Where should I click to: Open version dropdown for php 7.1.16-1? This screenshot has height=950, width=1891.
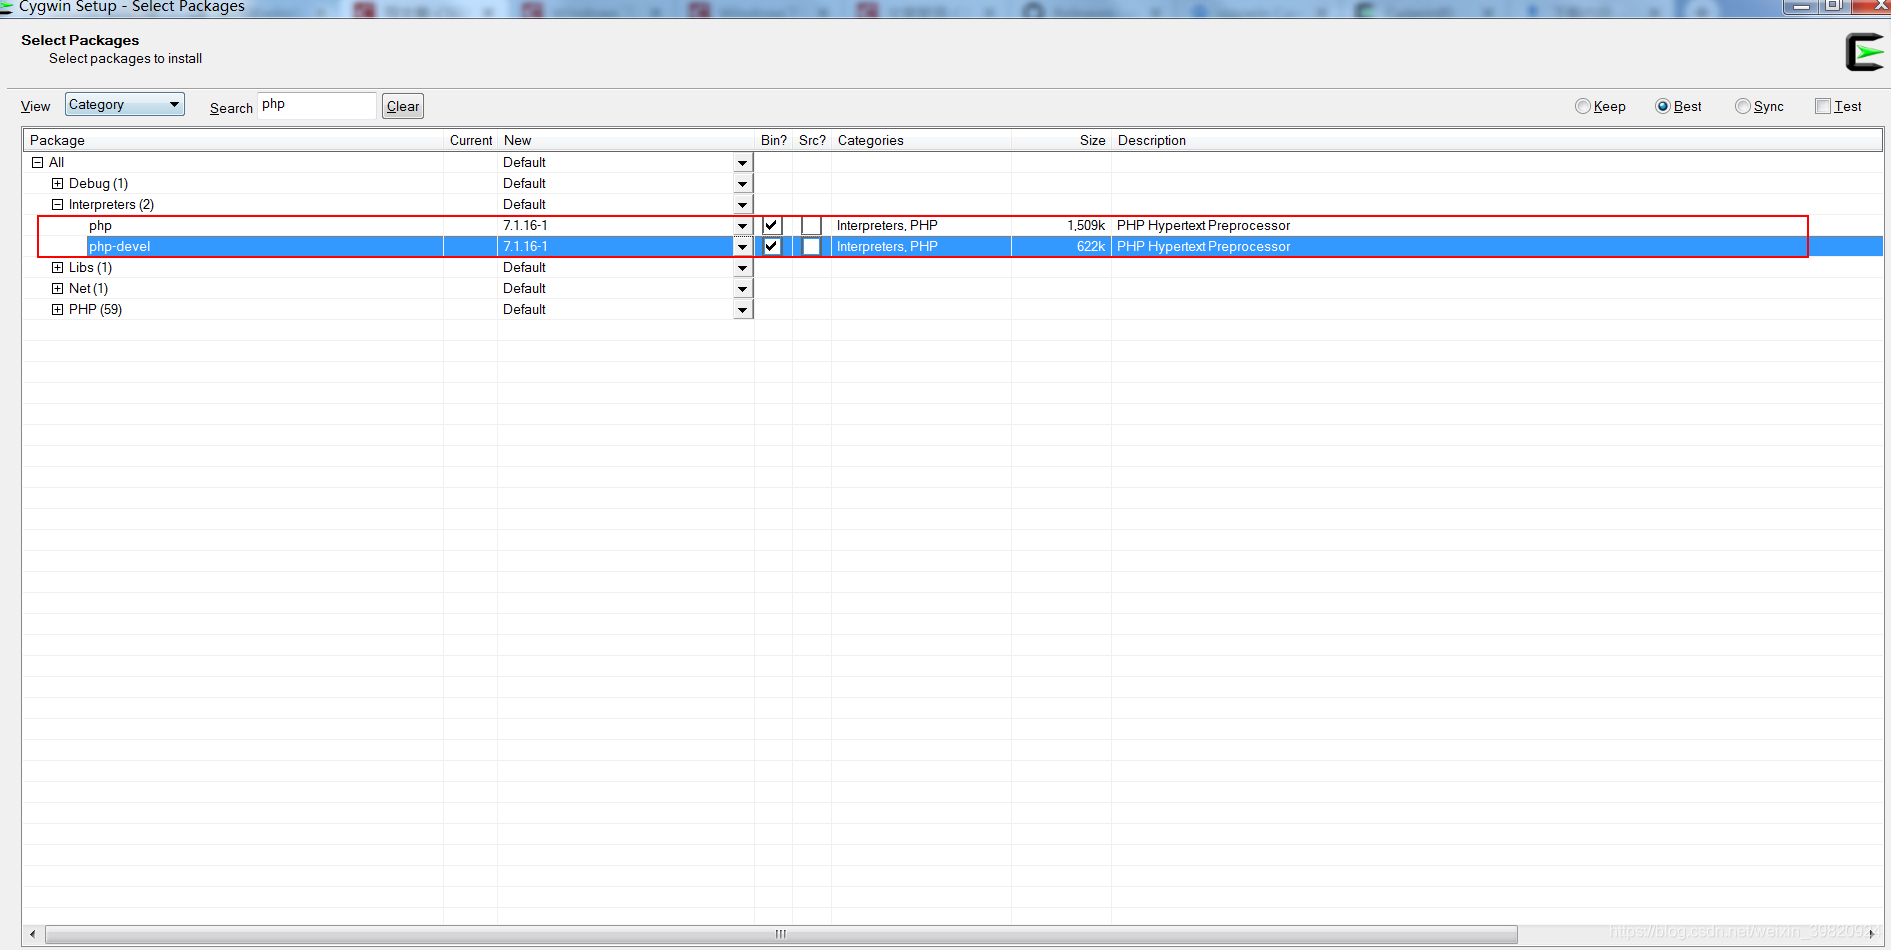point(742,226)
